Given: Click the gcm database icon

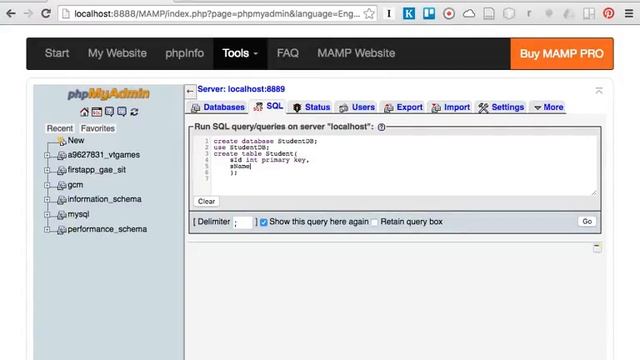Looking at the screenshot, I should point(61,186).
